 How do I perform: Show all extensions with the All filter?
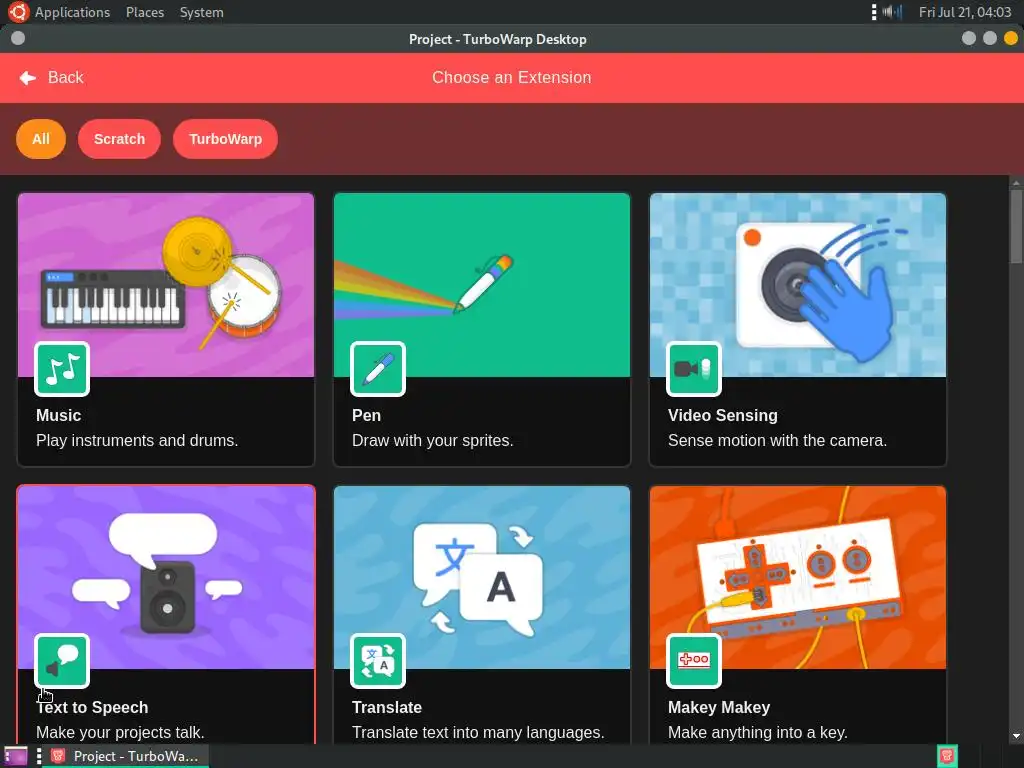pyautogui.click(x=41, y=139)
